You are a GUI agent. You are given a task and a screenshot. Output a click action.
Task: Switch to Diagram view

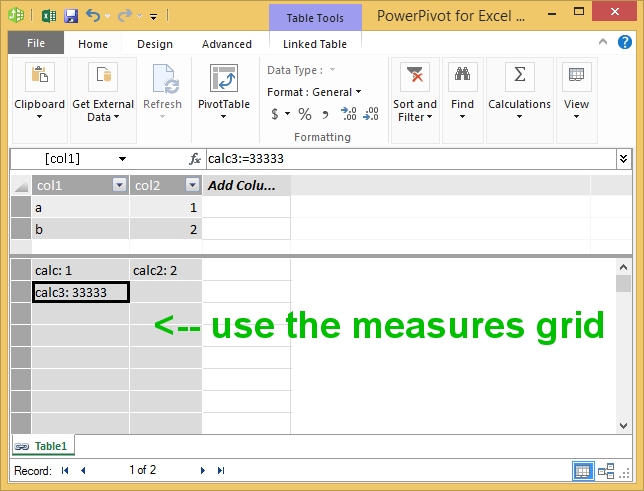tap(607, 470)
